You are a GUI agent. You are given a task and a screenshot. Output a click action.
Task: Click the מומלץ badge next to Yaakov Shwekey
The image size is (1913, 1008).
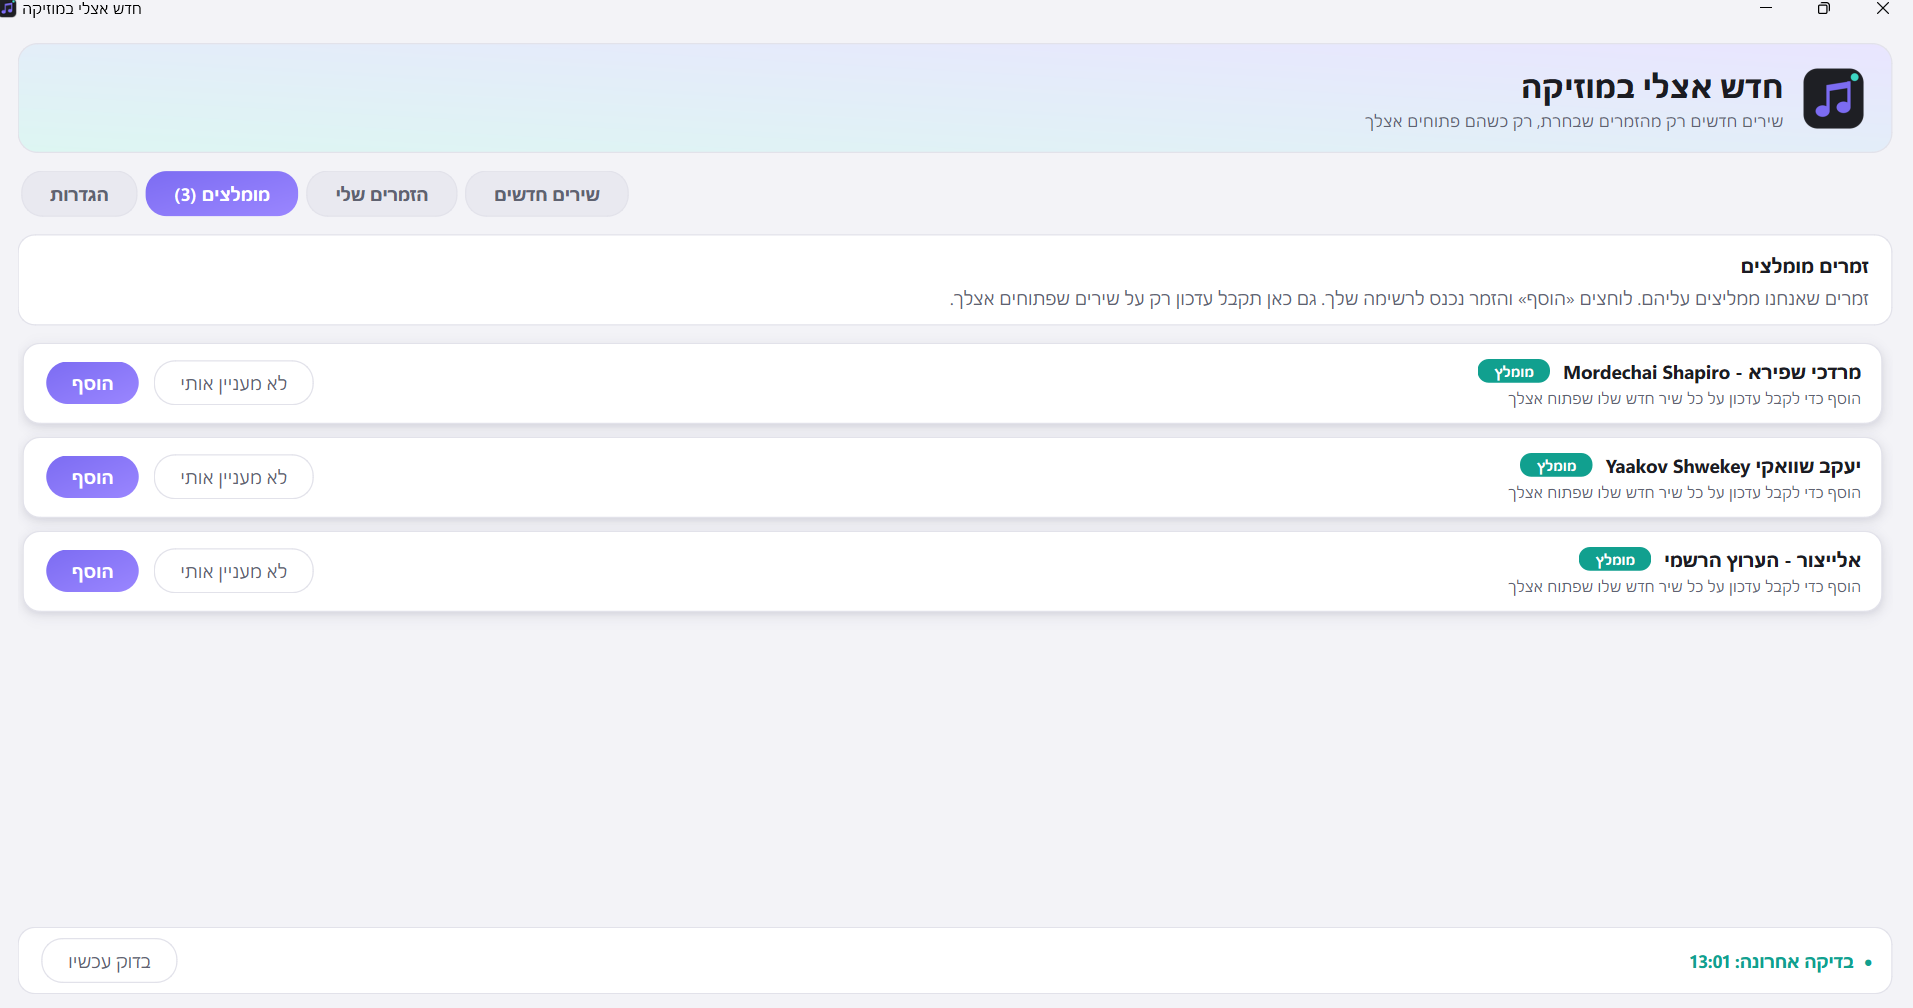1556,465
